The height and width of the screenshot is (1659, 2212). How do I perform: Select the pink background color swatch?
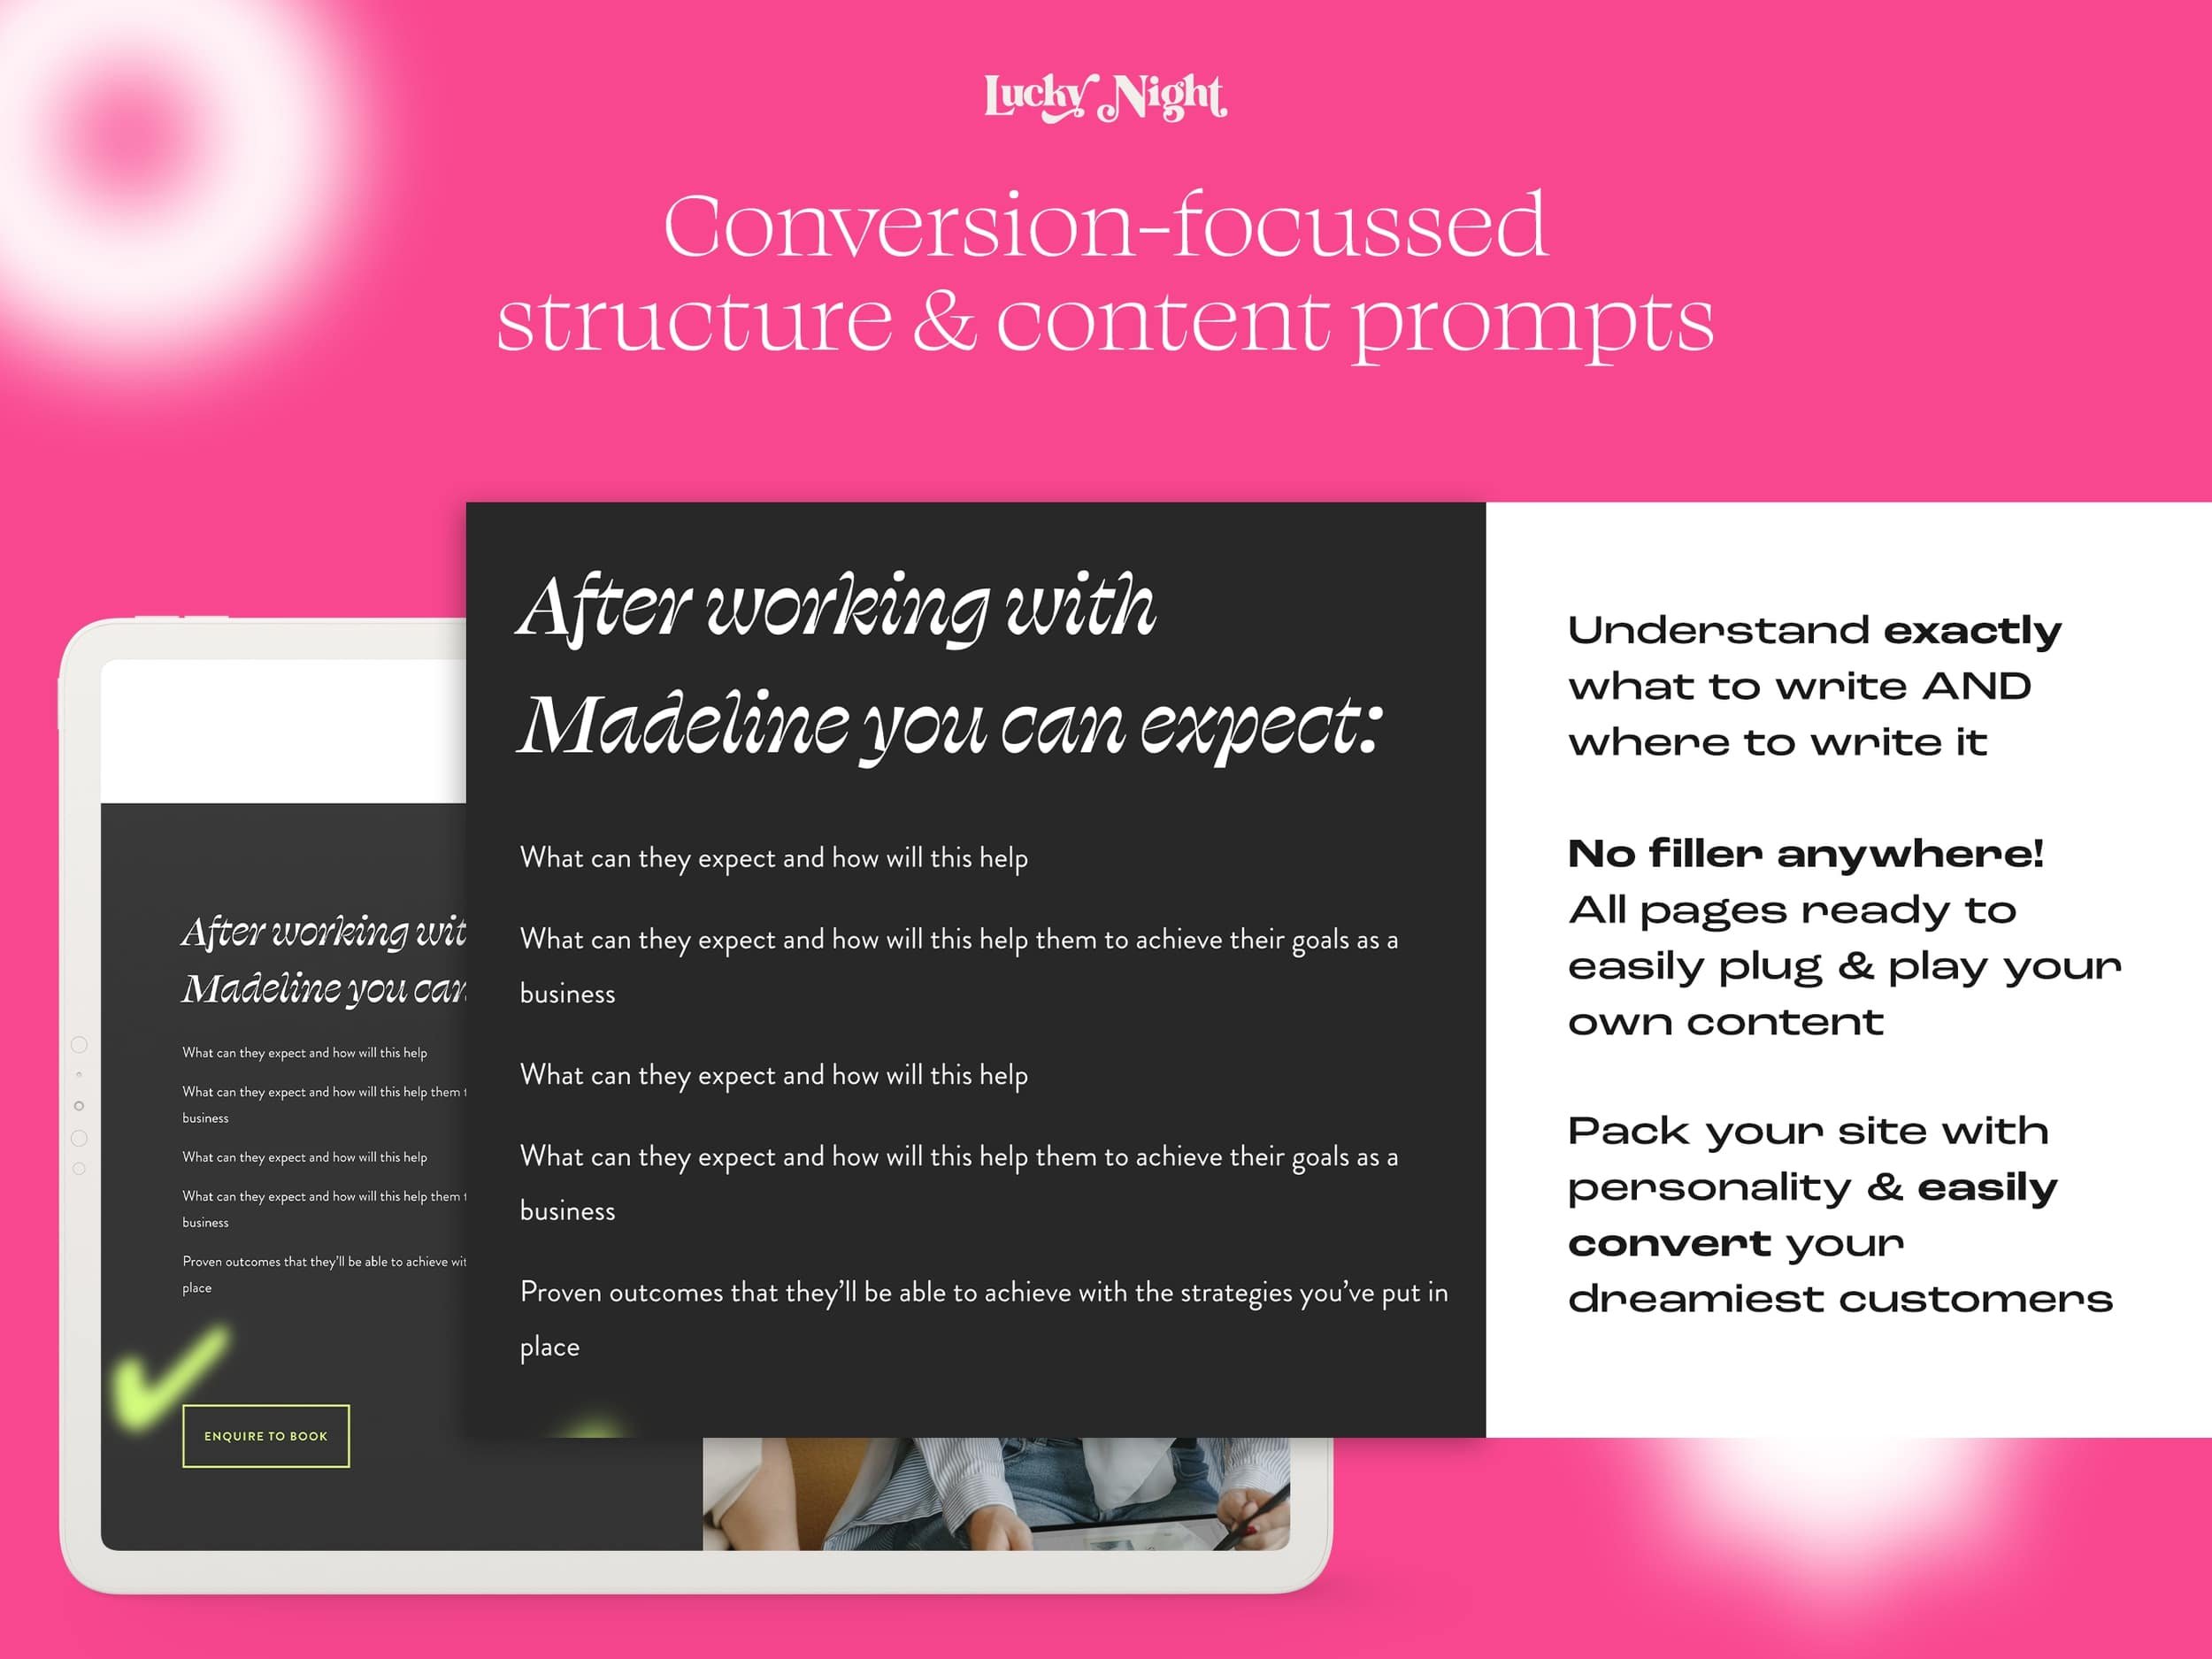(x=1916, y=174)
